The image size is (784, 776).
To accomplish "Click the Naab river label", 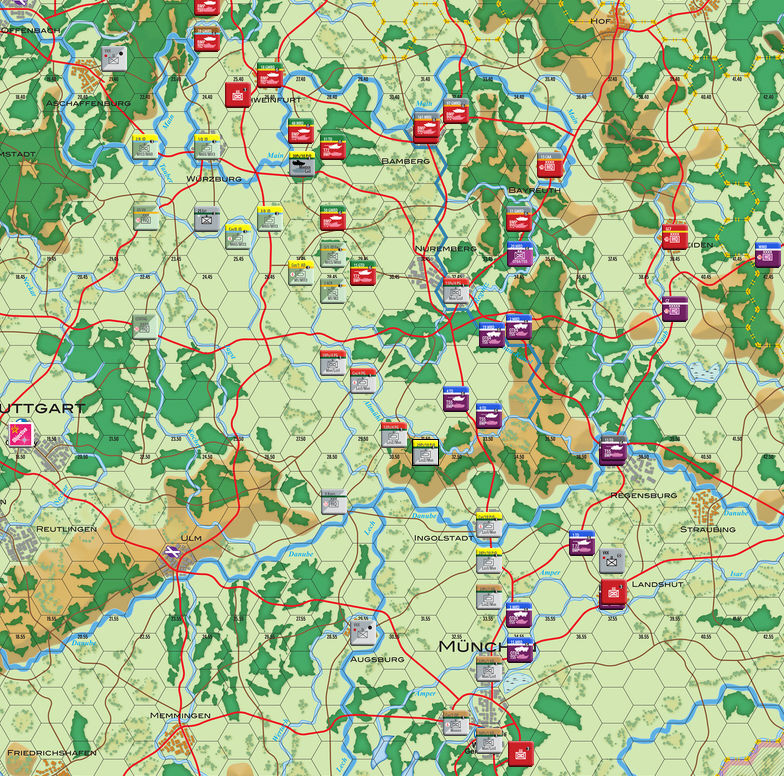I will (x=662, y=338).
